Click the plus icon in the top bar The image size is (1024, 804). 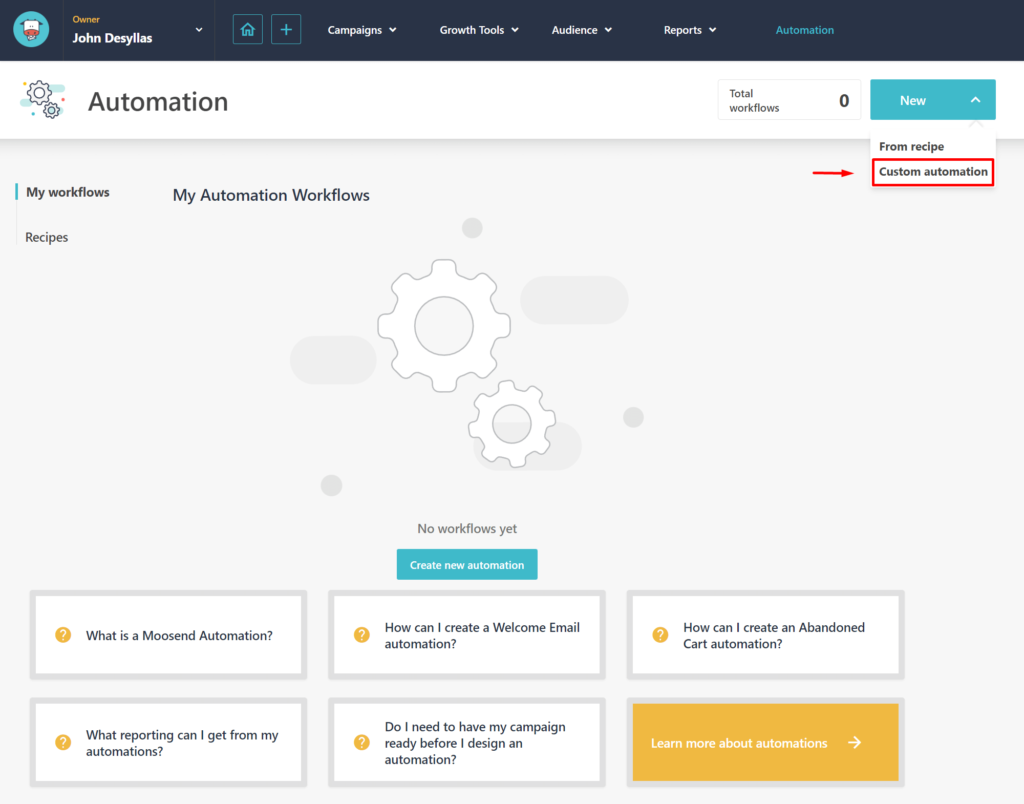tap(286, 29)
